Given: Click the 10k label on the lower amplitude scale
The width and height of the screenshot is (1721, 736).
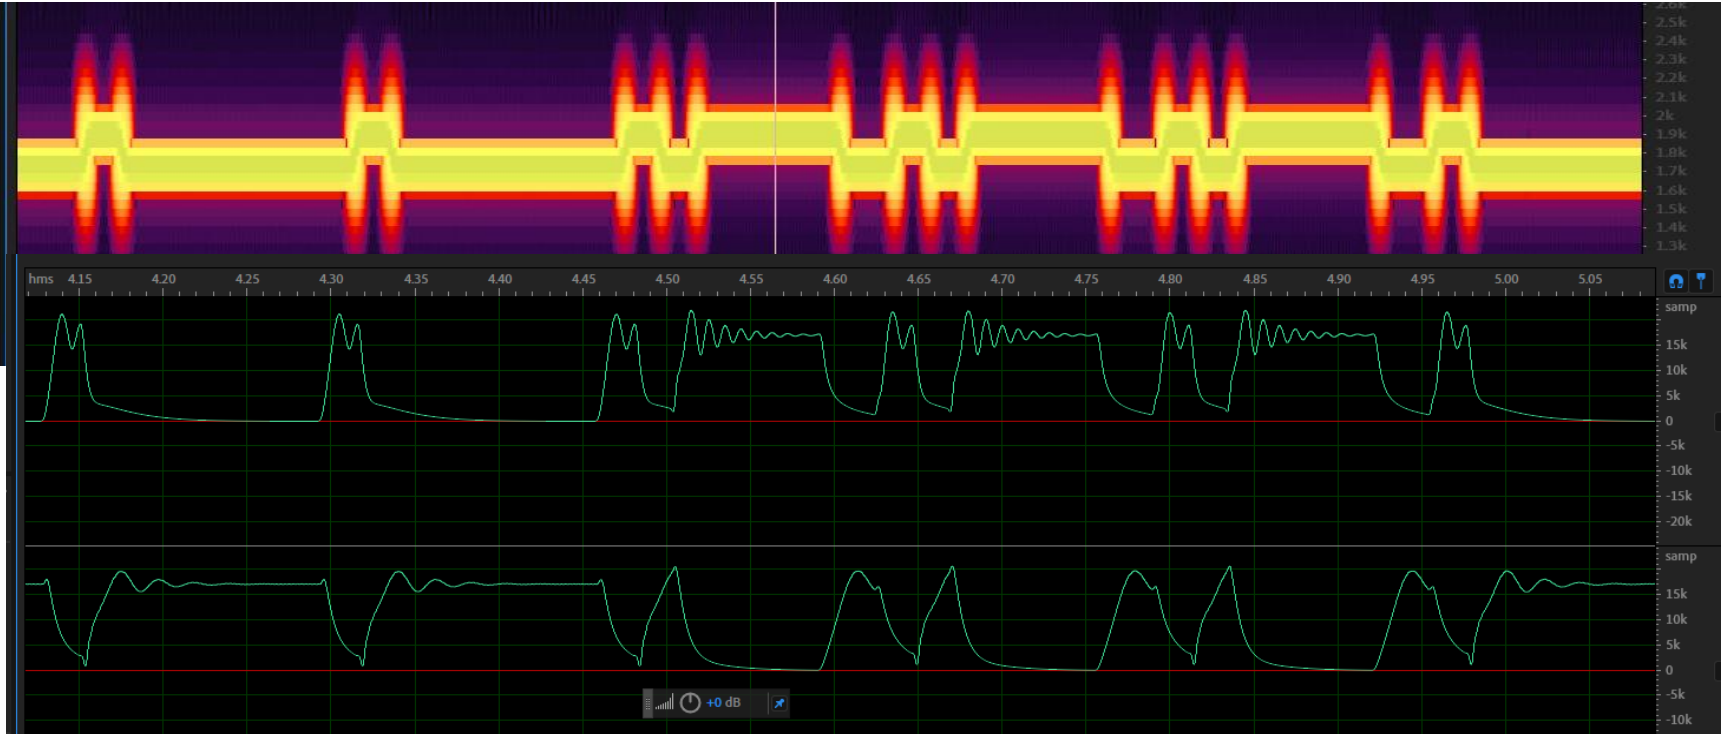Looking at the screenshot, I should coord(1676,619).
